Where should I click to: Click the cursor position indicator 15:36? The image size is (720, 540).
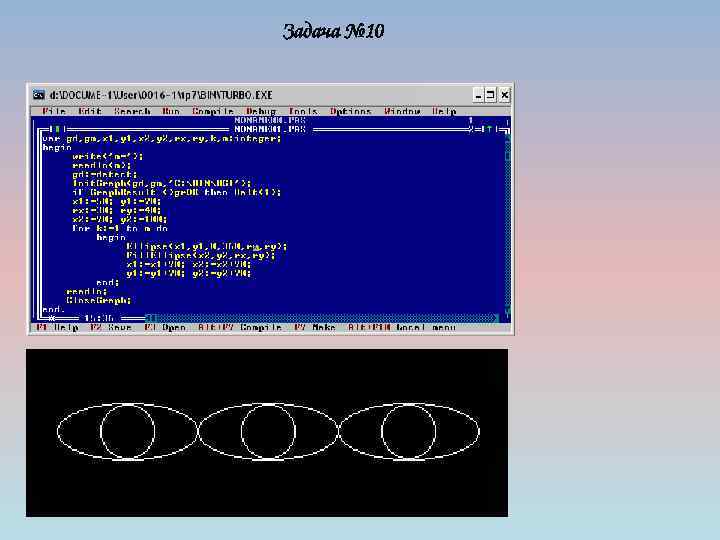99,318
